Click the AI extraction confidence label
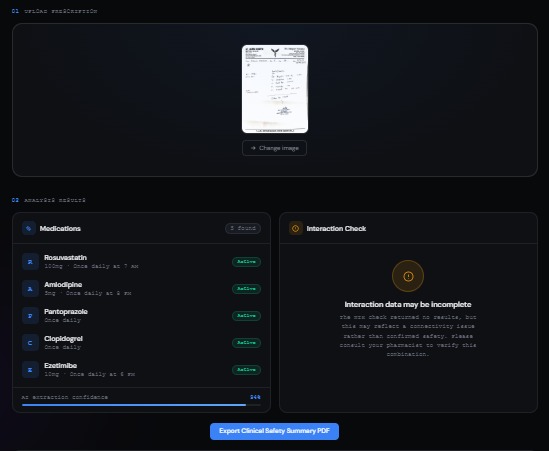Screen dimensions: 549x451 tap(65, 397)
